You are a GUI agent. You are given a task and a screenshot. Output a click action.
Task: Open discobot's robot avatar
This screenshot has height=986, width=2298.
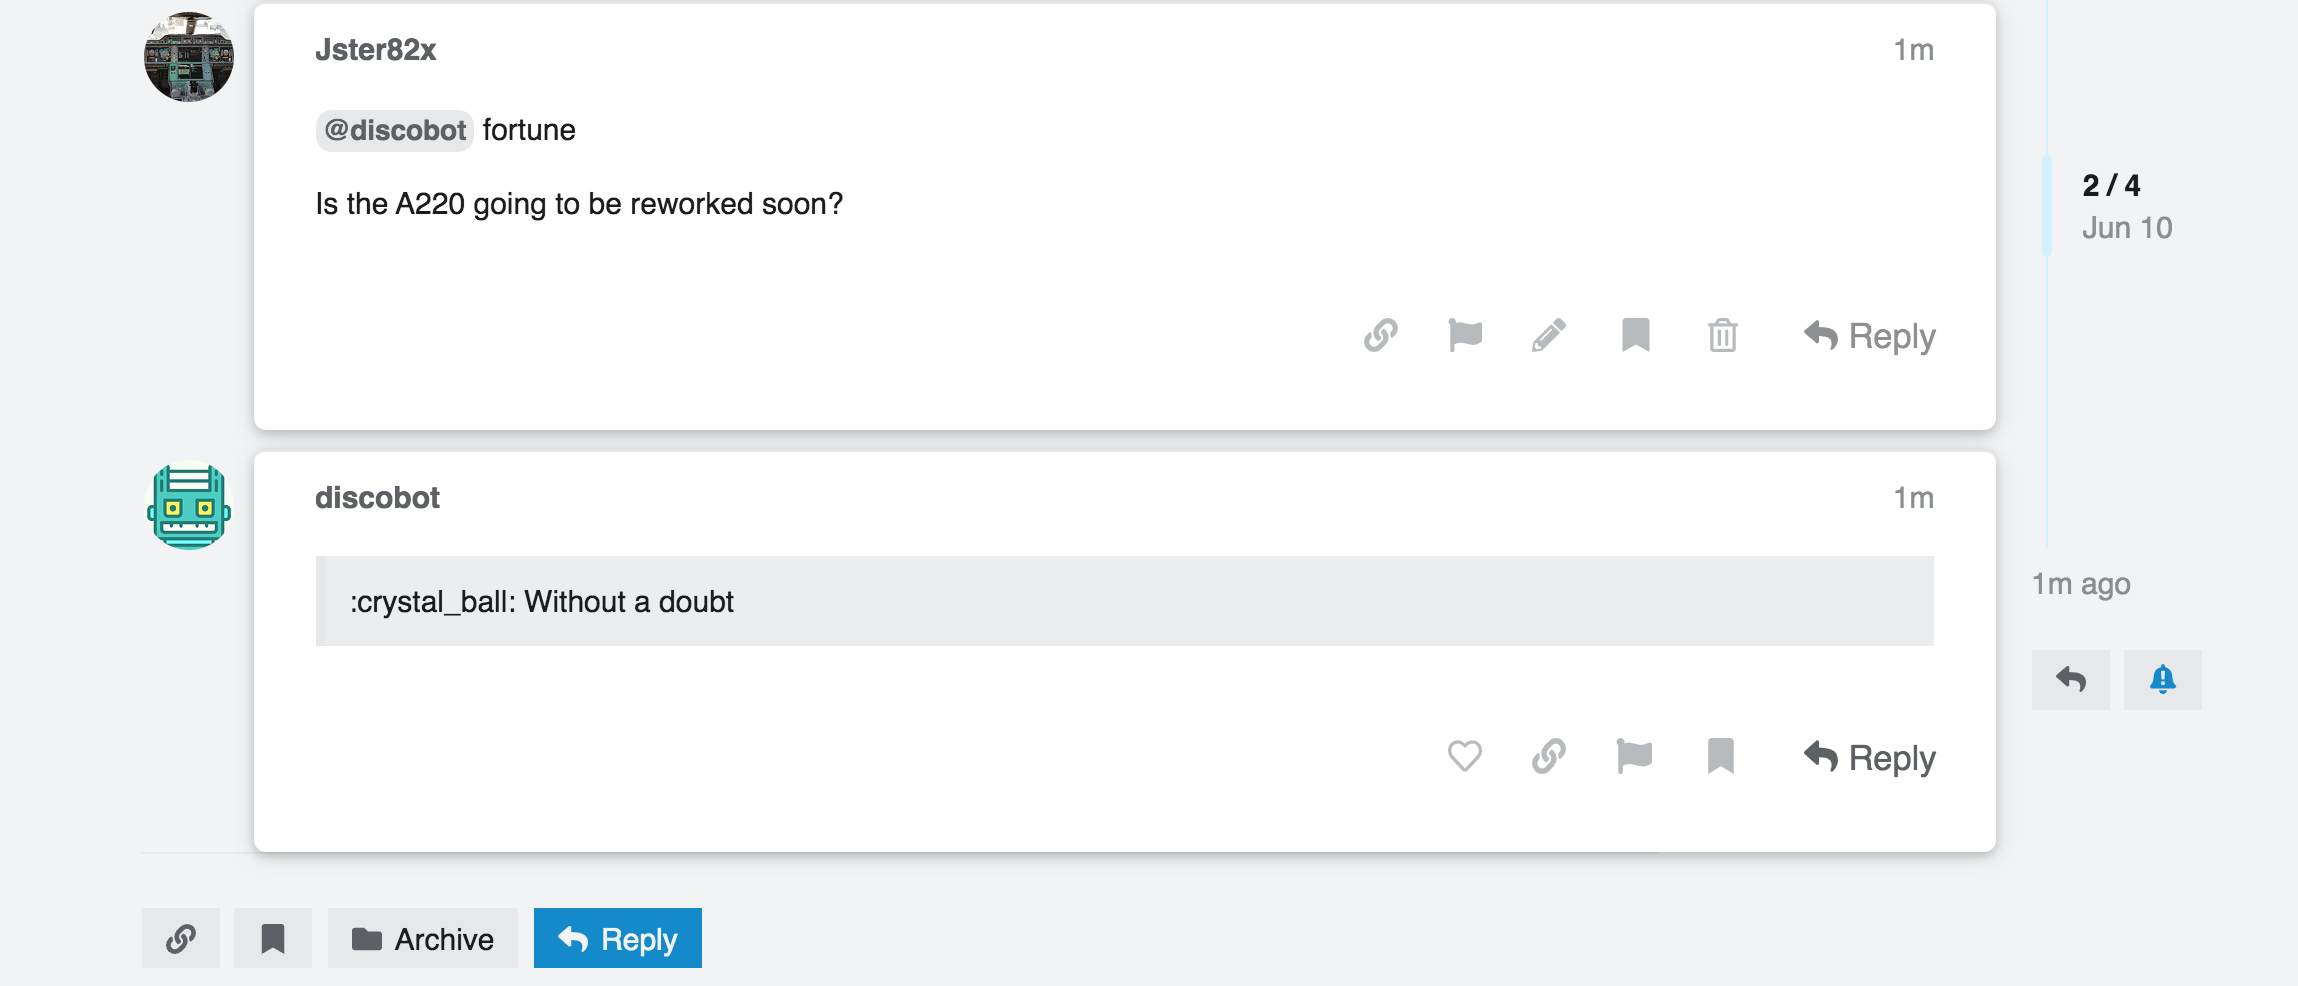click(x=189, y=505)
